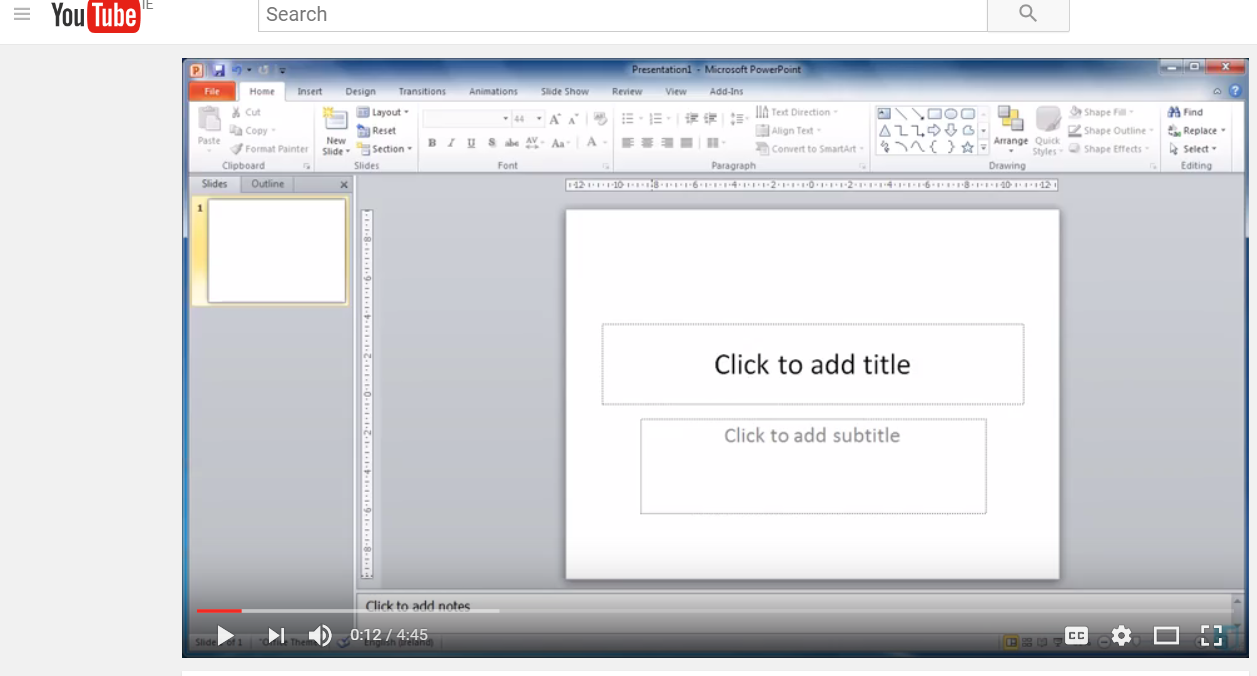
Task: Click the Cut scissors command
Action: (246, 113)
